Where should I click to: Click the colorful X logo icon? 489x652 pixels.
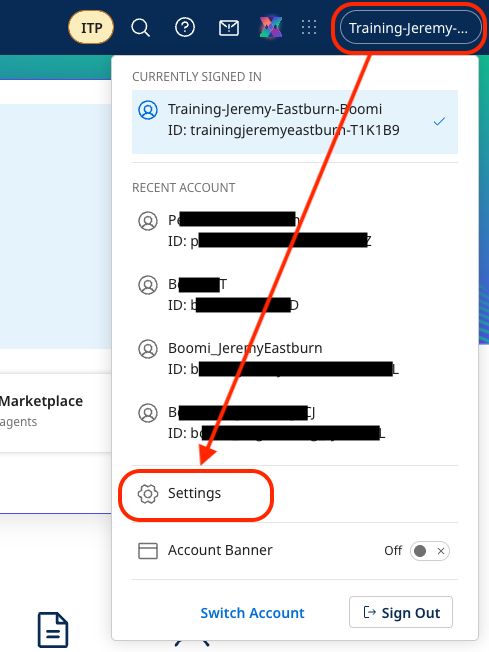(271, 27)
